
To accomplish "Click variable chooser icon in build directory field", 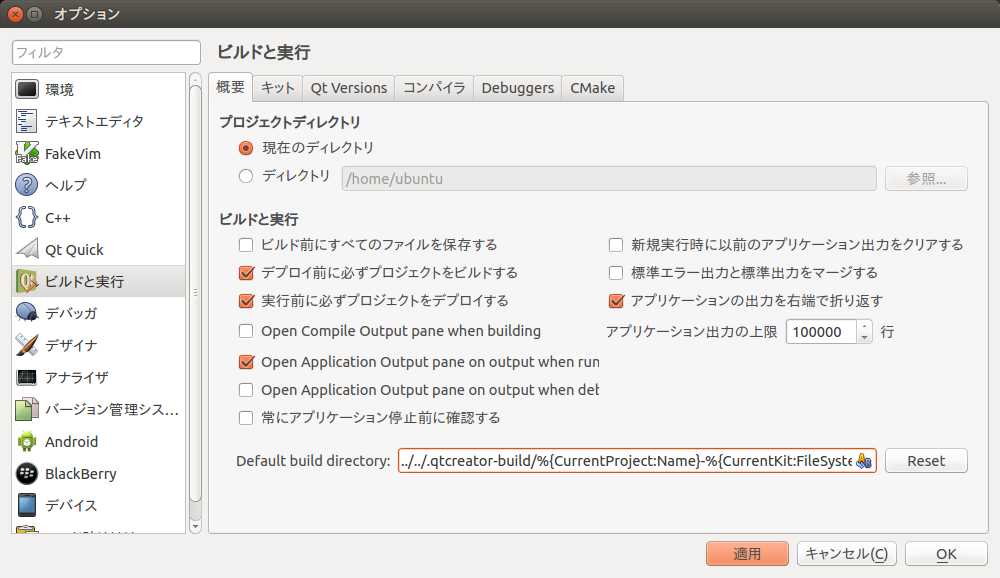I will point(864,461).
